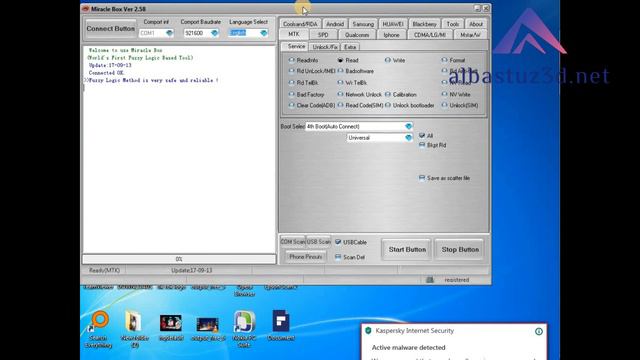Open the About tab

pos(476,24)
